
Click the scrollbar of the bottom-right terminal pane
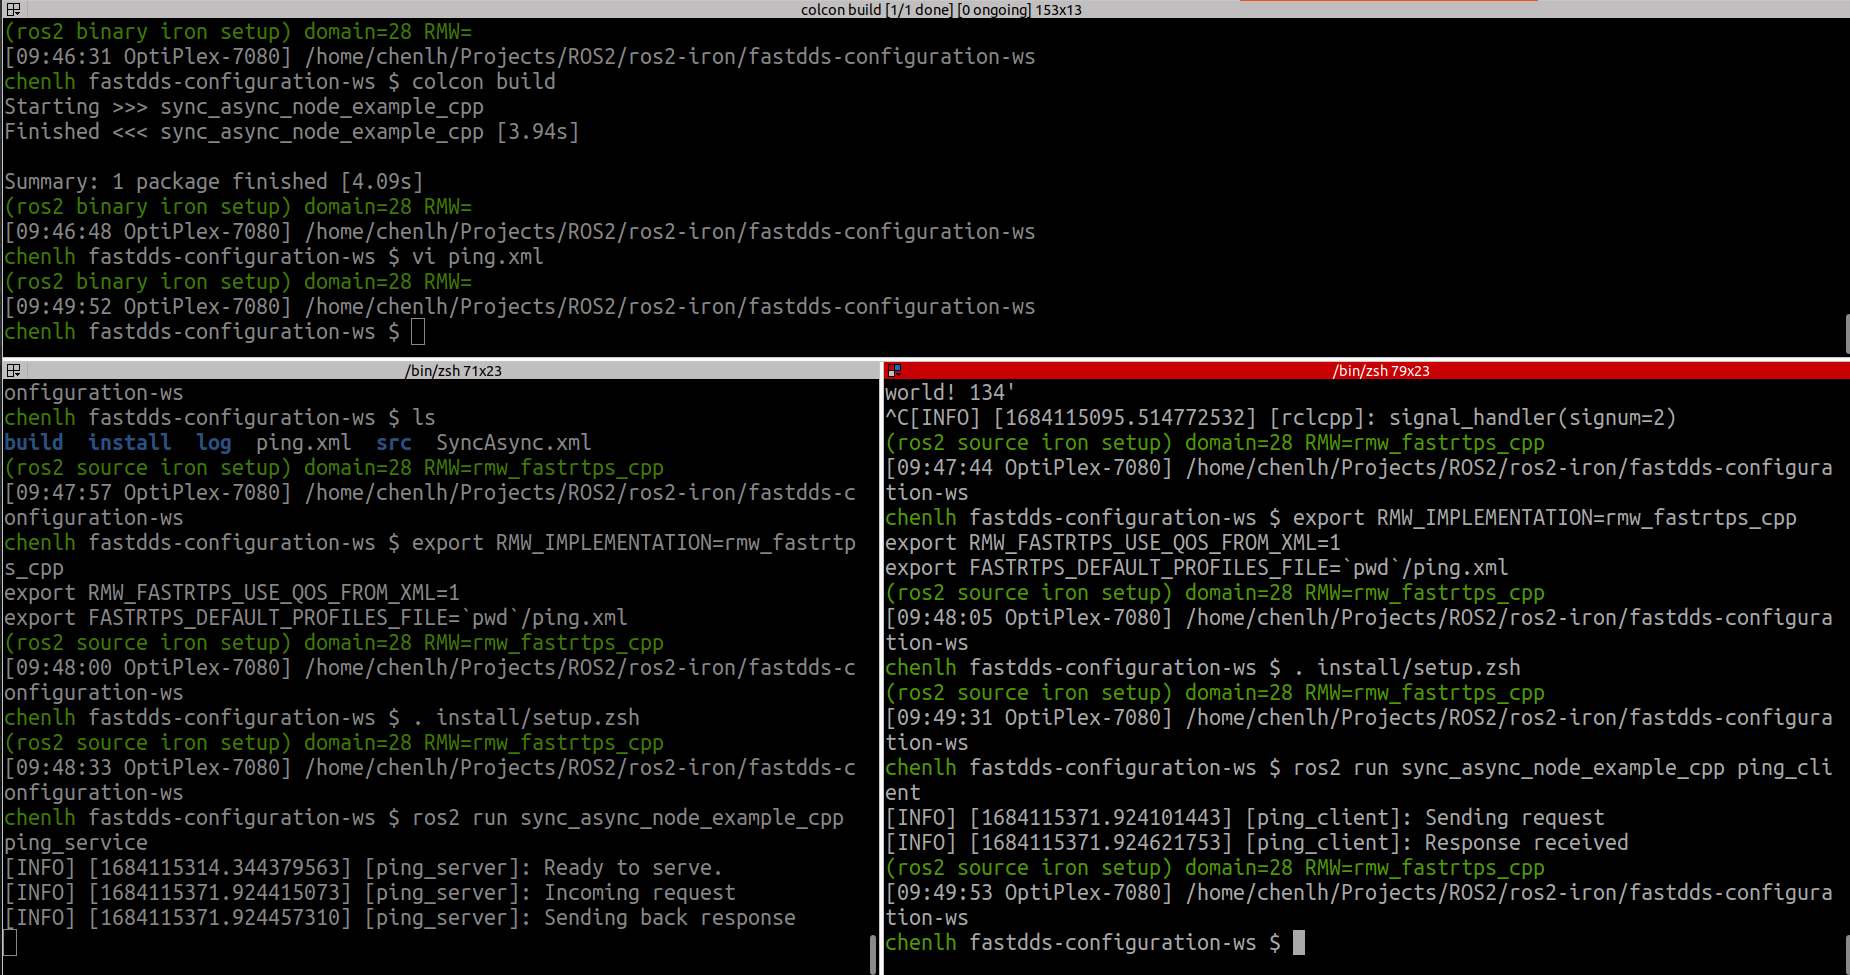pyautogui.click(x=1846, y=953)
